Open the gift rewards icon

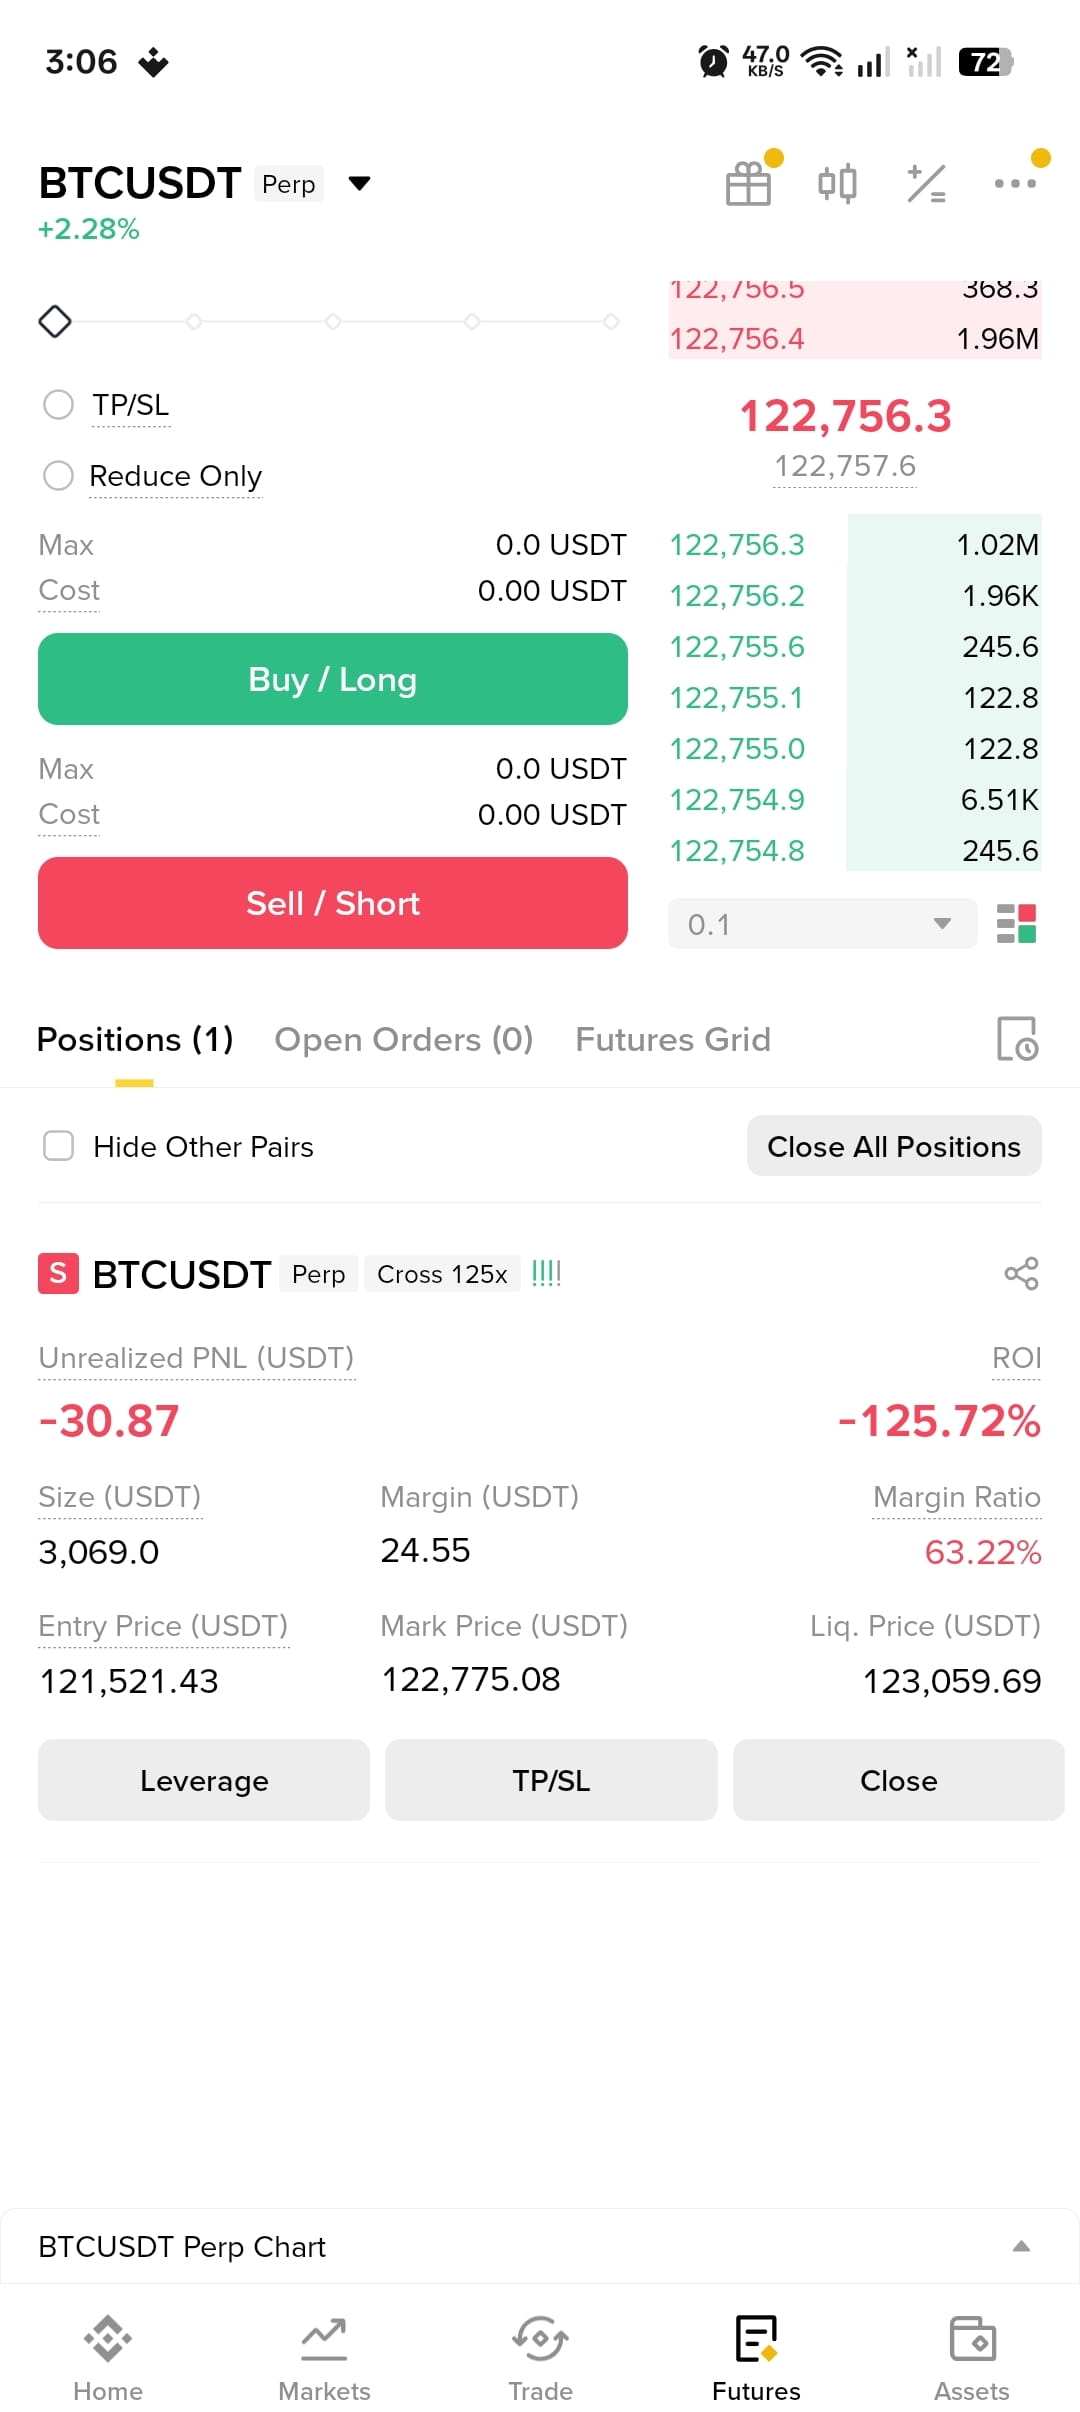tap(748, 183)
